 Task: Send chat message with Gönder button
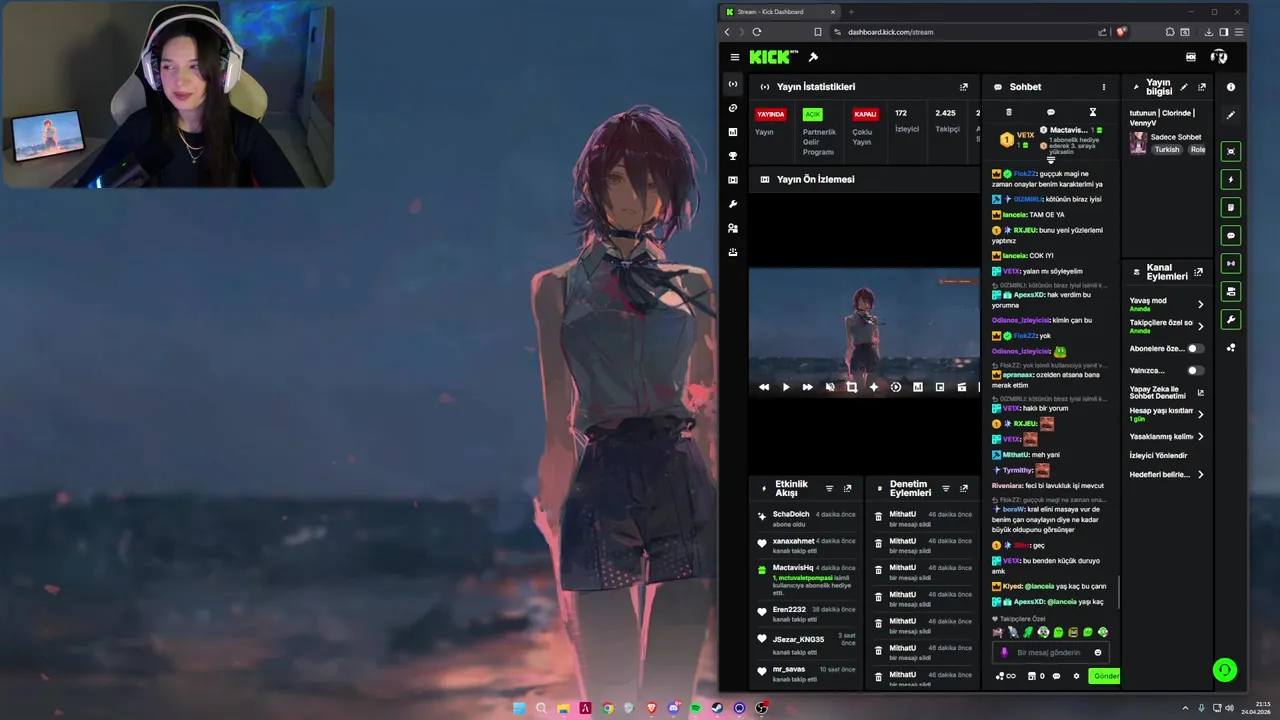1105,676
